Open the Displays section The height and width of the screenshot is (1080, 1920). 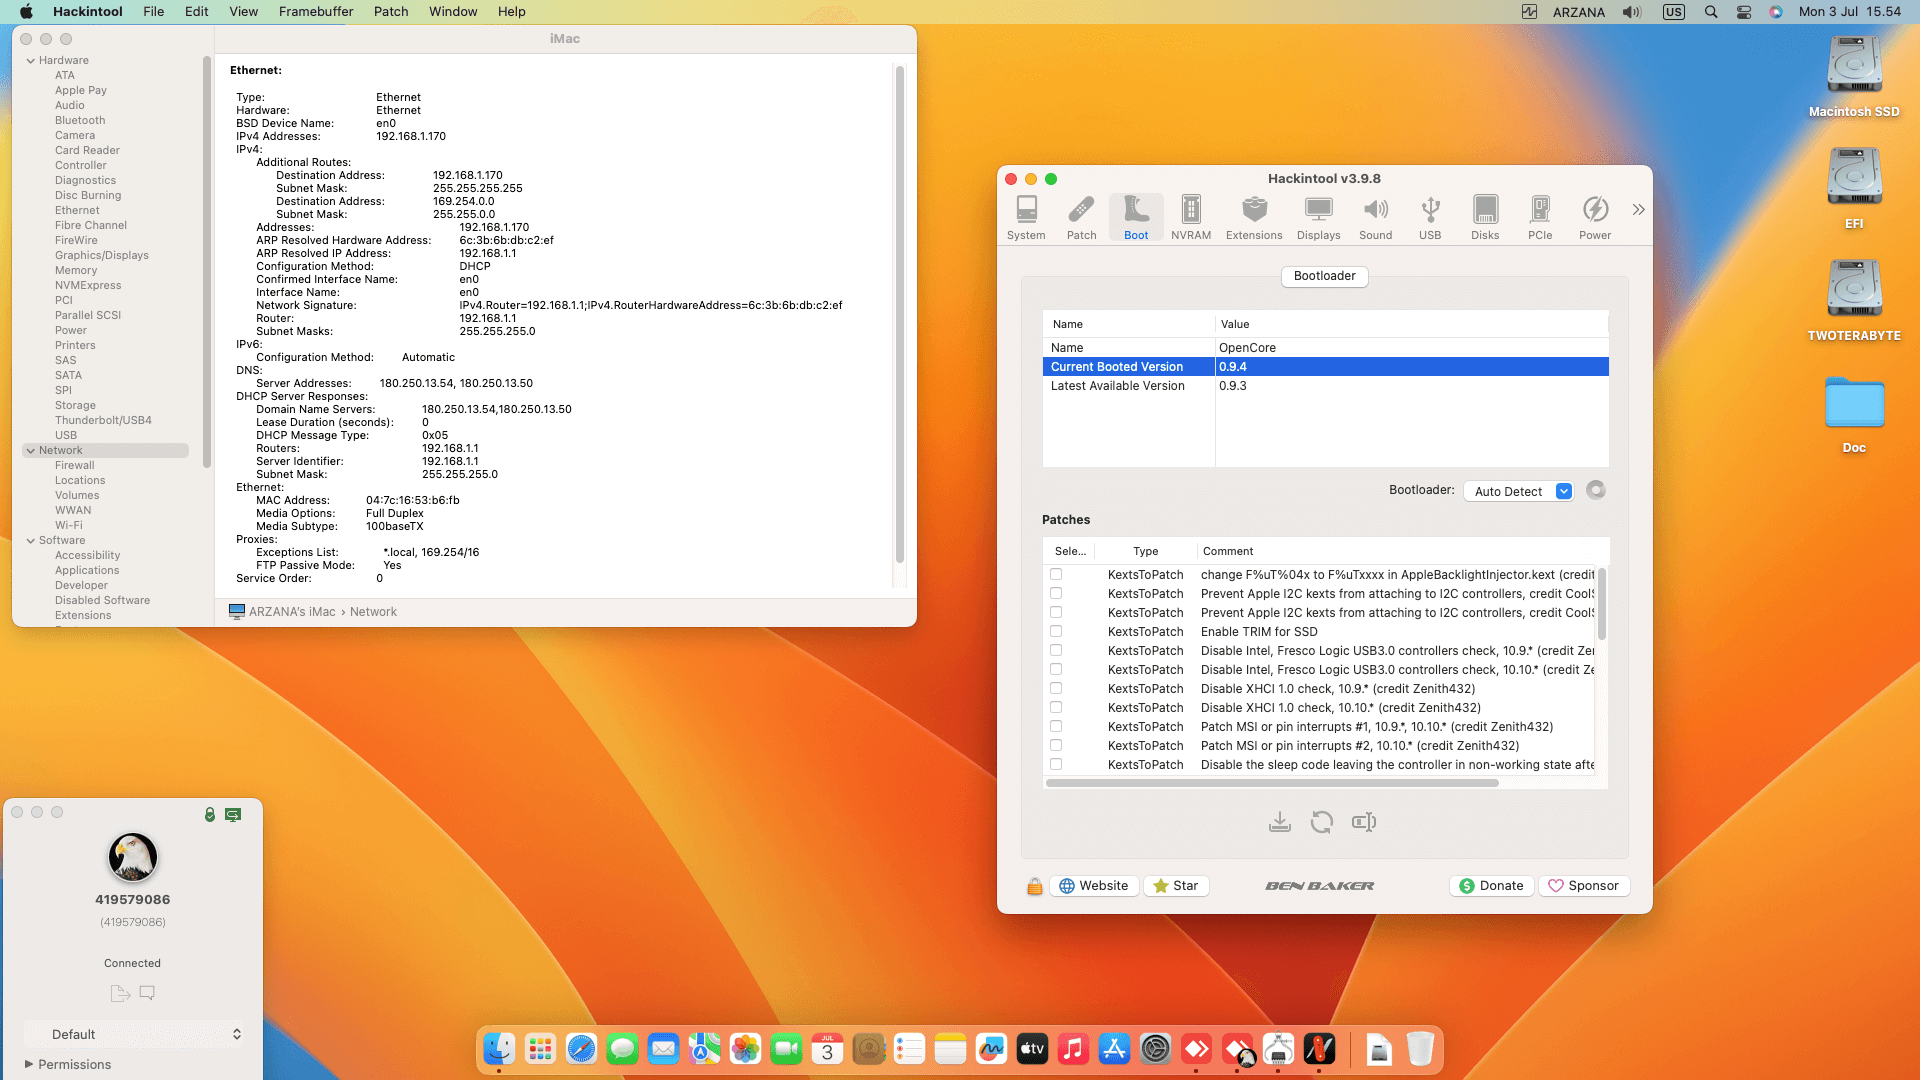click(x=1319, y=217)
